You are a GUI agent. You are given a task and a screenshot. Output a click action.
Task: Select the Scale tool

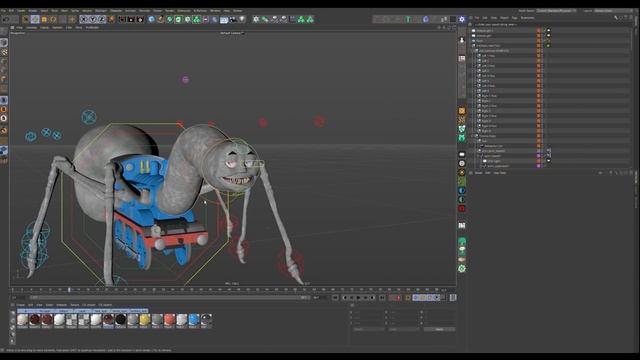44,19
